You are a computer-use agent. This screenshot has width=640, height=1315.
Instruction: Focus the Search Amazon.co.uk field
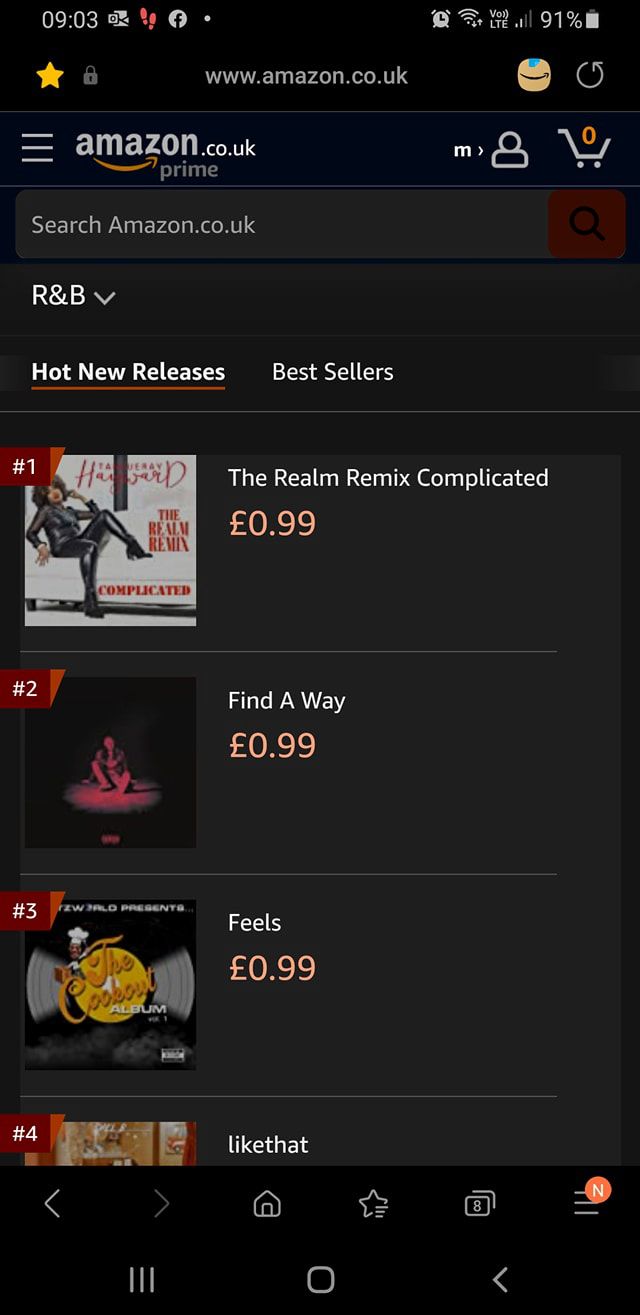tap(282, 225)
